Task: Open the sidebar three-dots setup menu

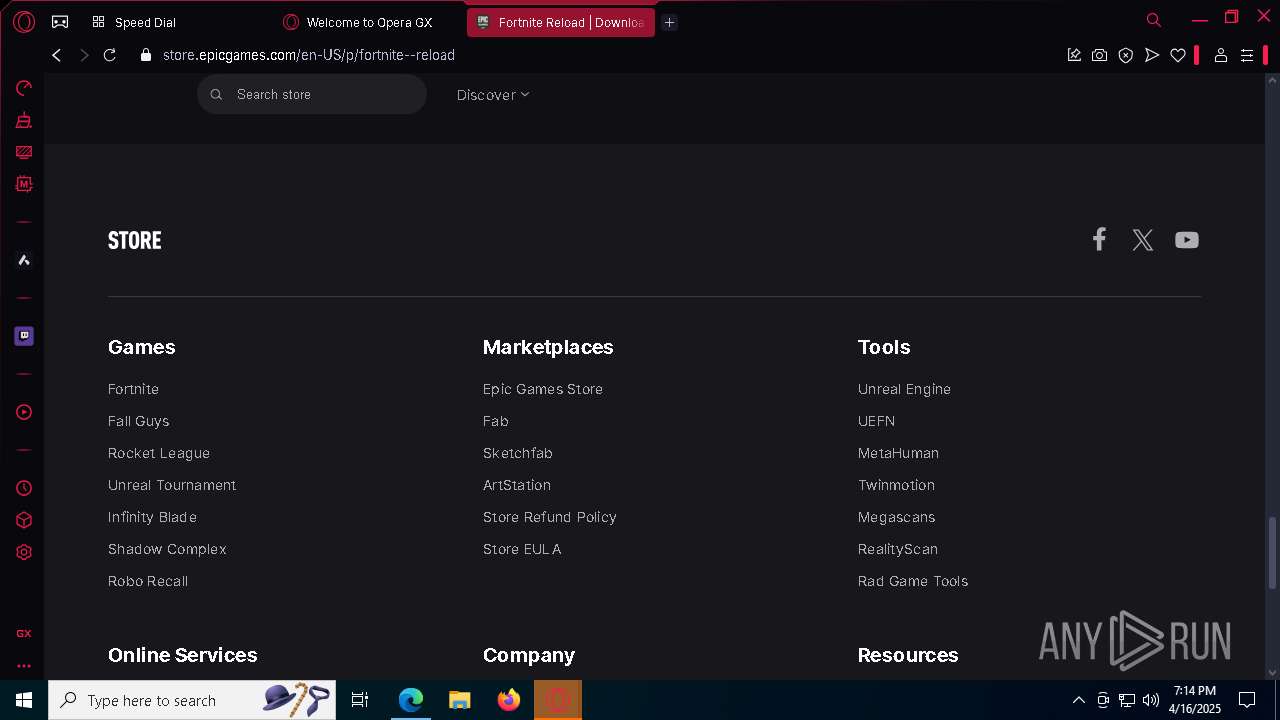Action: coord(24,665)
